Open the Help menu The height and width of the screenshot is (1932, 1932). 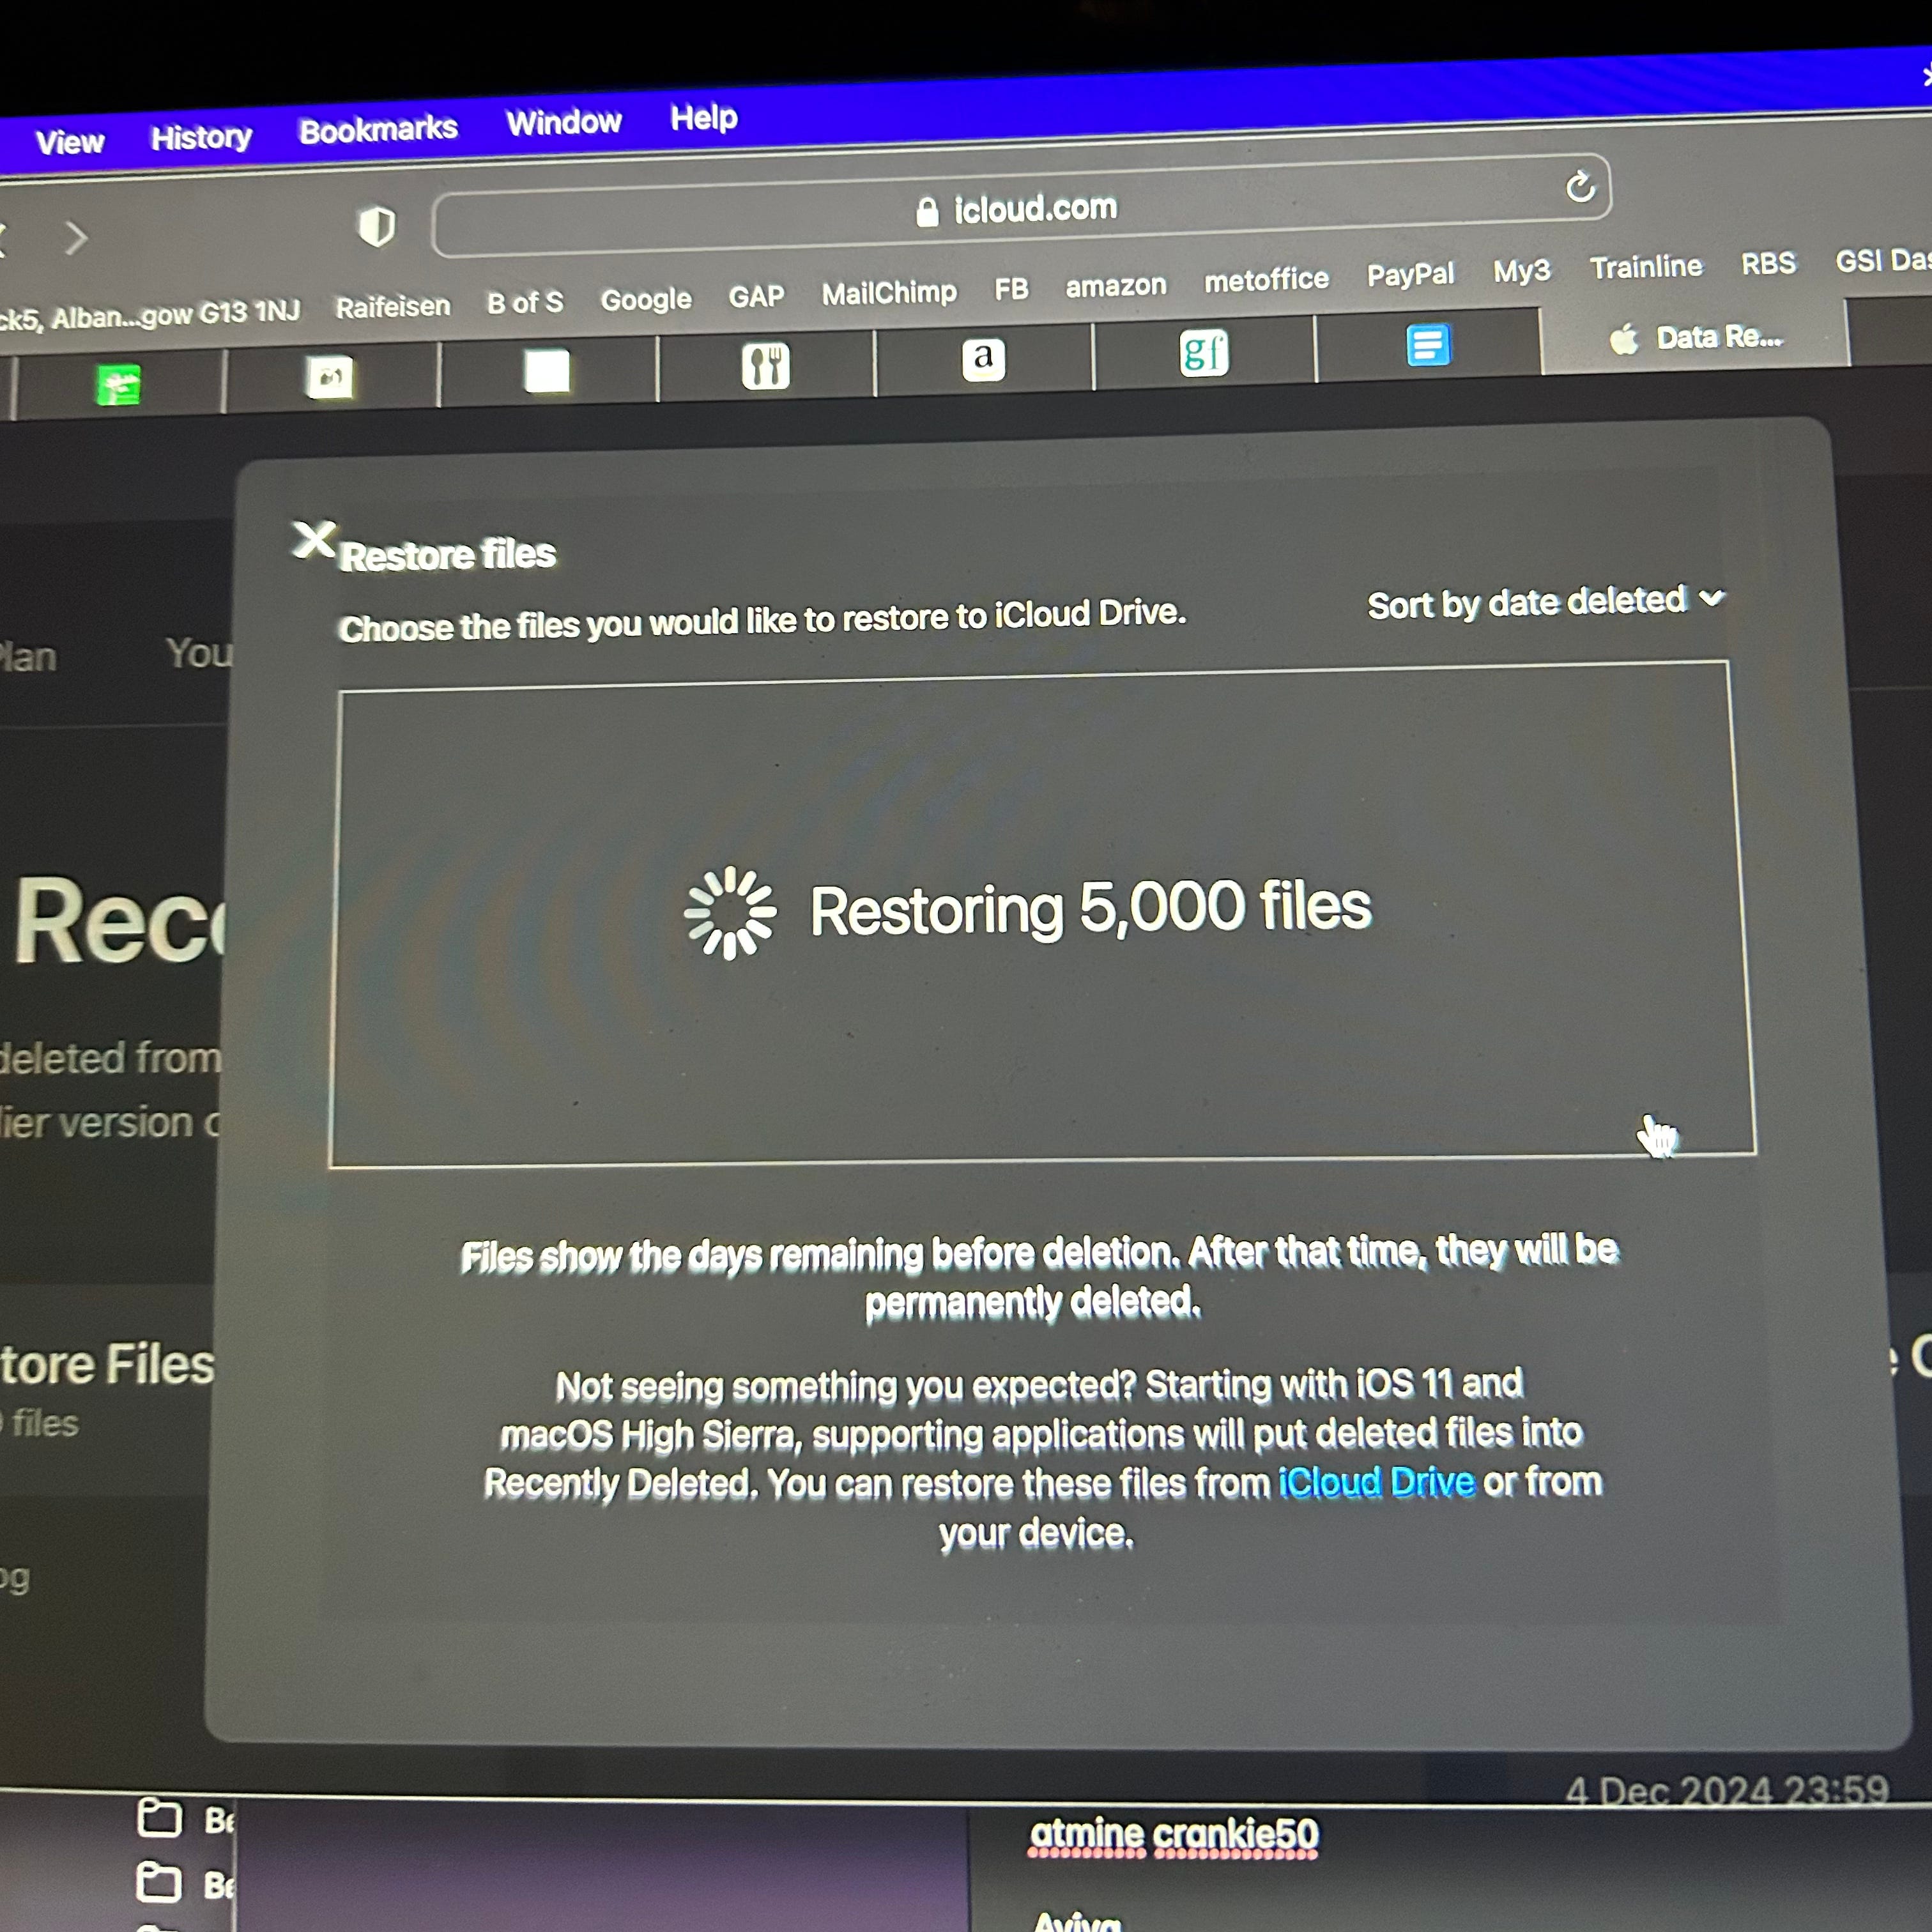pyautogui.click(x=703, y=118)
